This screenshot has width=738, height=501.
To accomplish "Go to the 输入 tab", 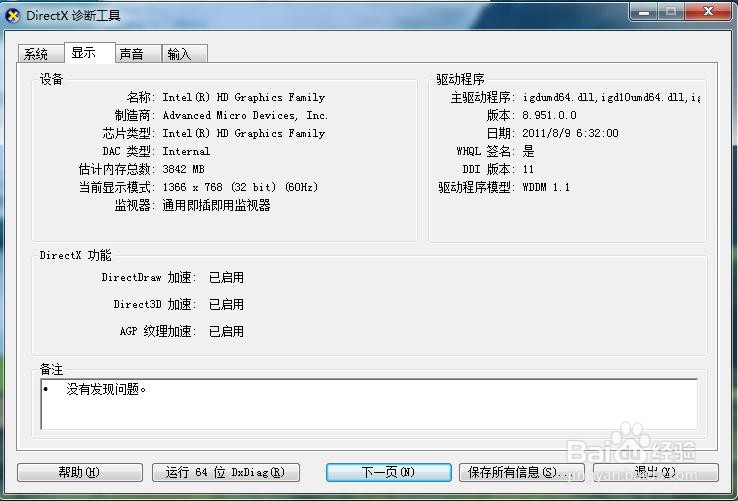I will coord(184,54).
